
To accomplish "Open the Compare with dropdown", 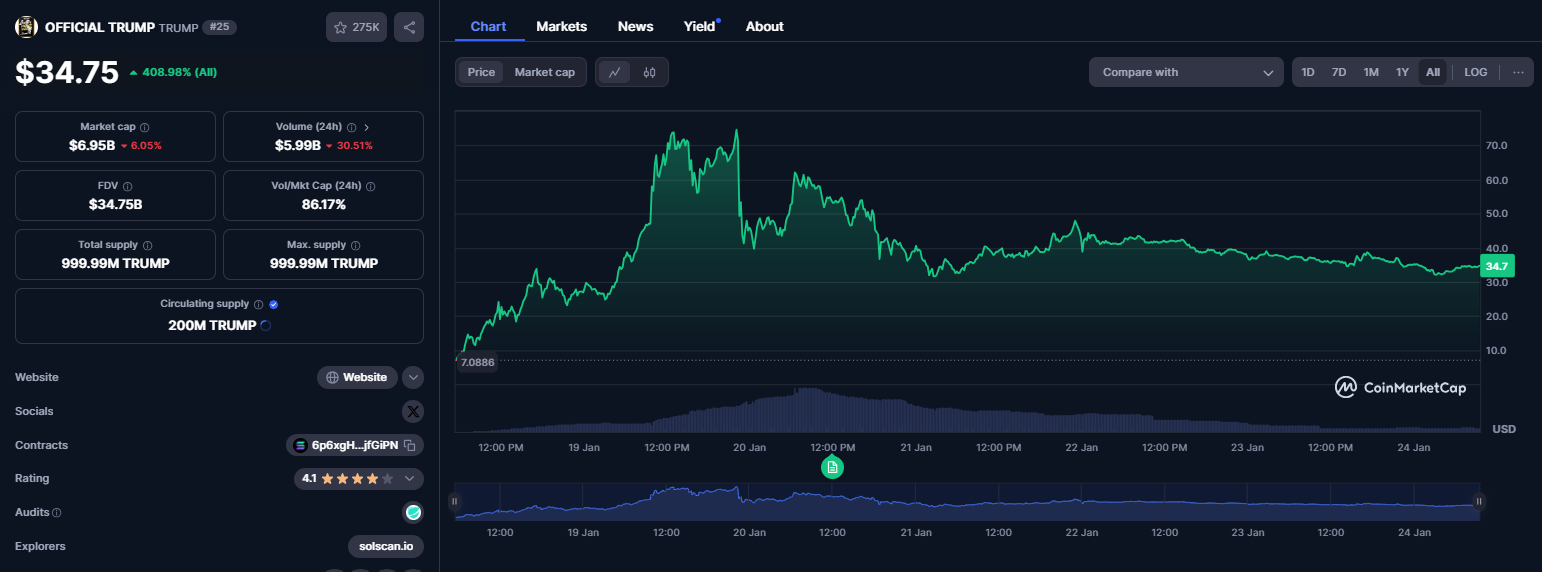I will coord(1186,72).
